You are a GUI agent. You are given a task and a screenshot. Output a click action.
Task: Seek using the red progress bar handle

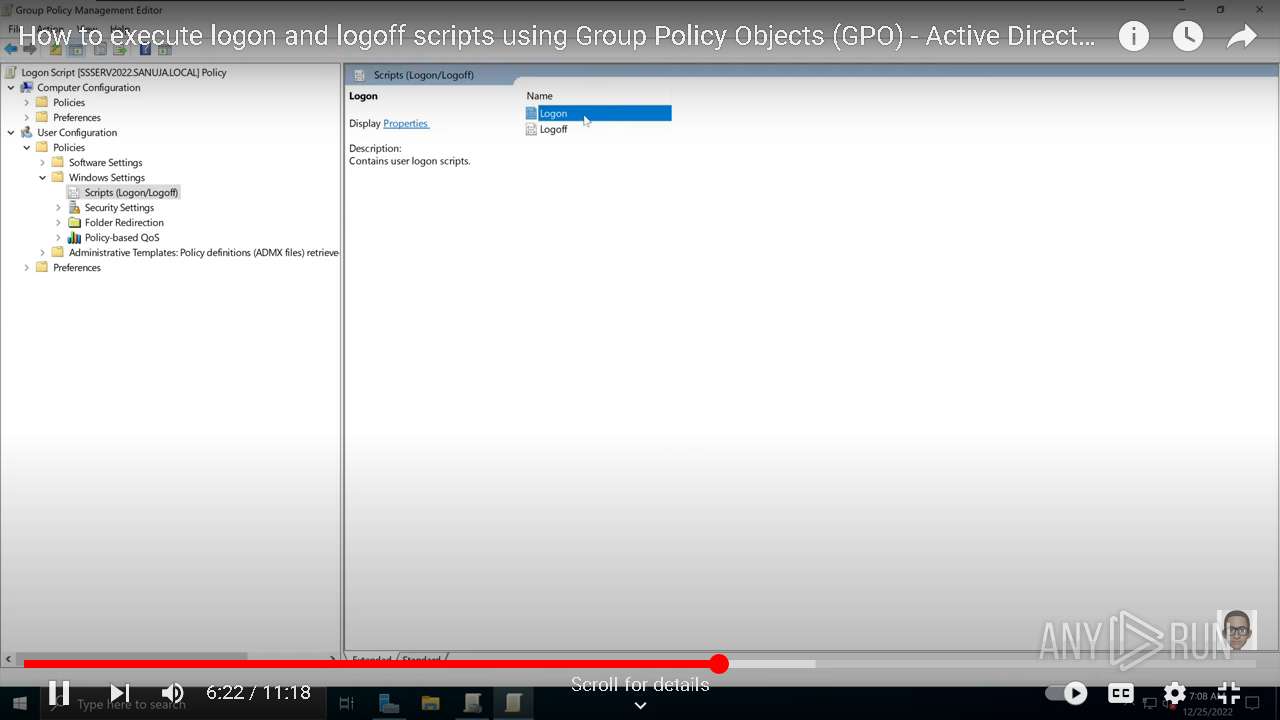tap(719, 664)
